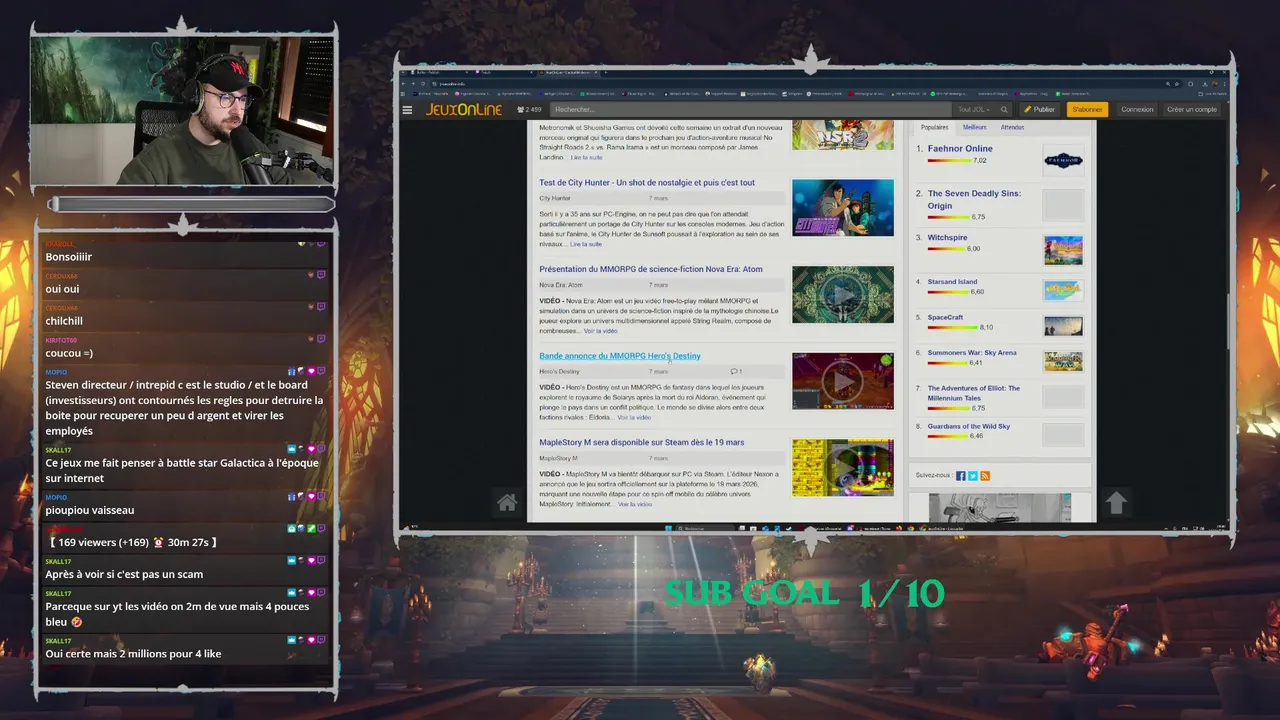Open Witchspire ranking link
Viewport: 1280px width, 720px height.
[947, 238]
